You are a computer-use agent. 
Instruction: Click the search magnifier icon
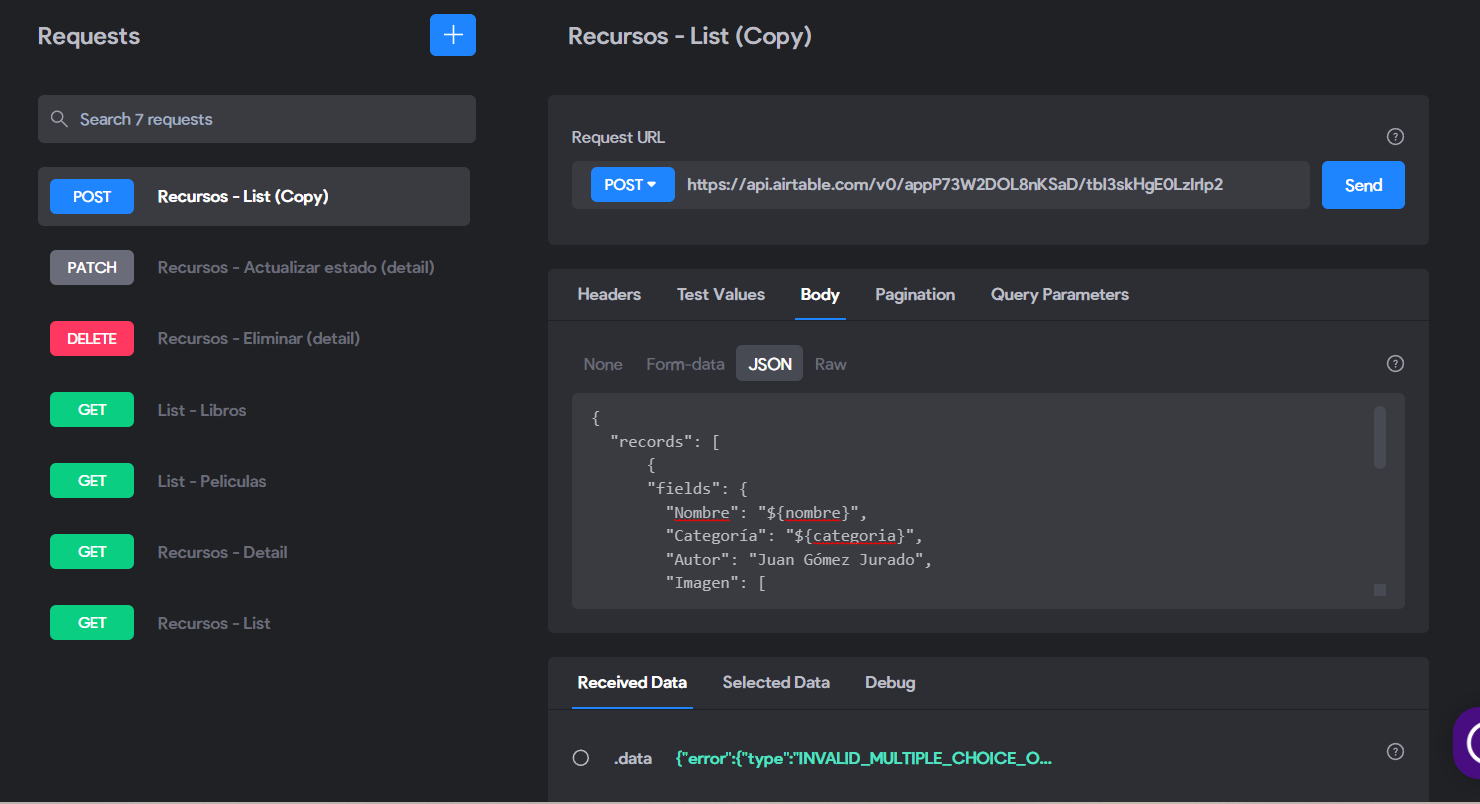pos(59,119)
